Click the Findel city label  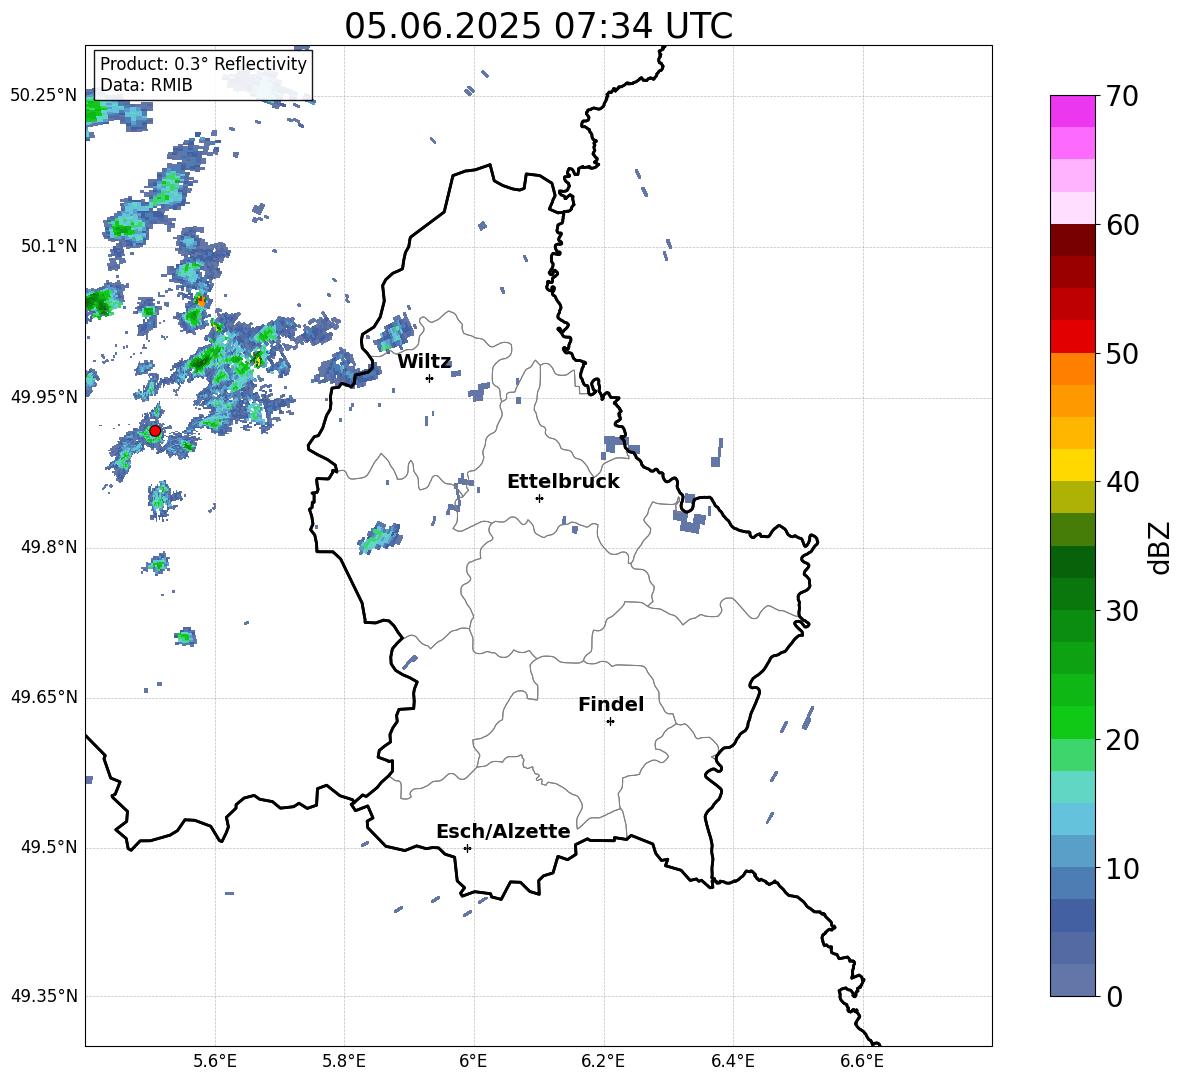611,704
